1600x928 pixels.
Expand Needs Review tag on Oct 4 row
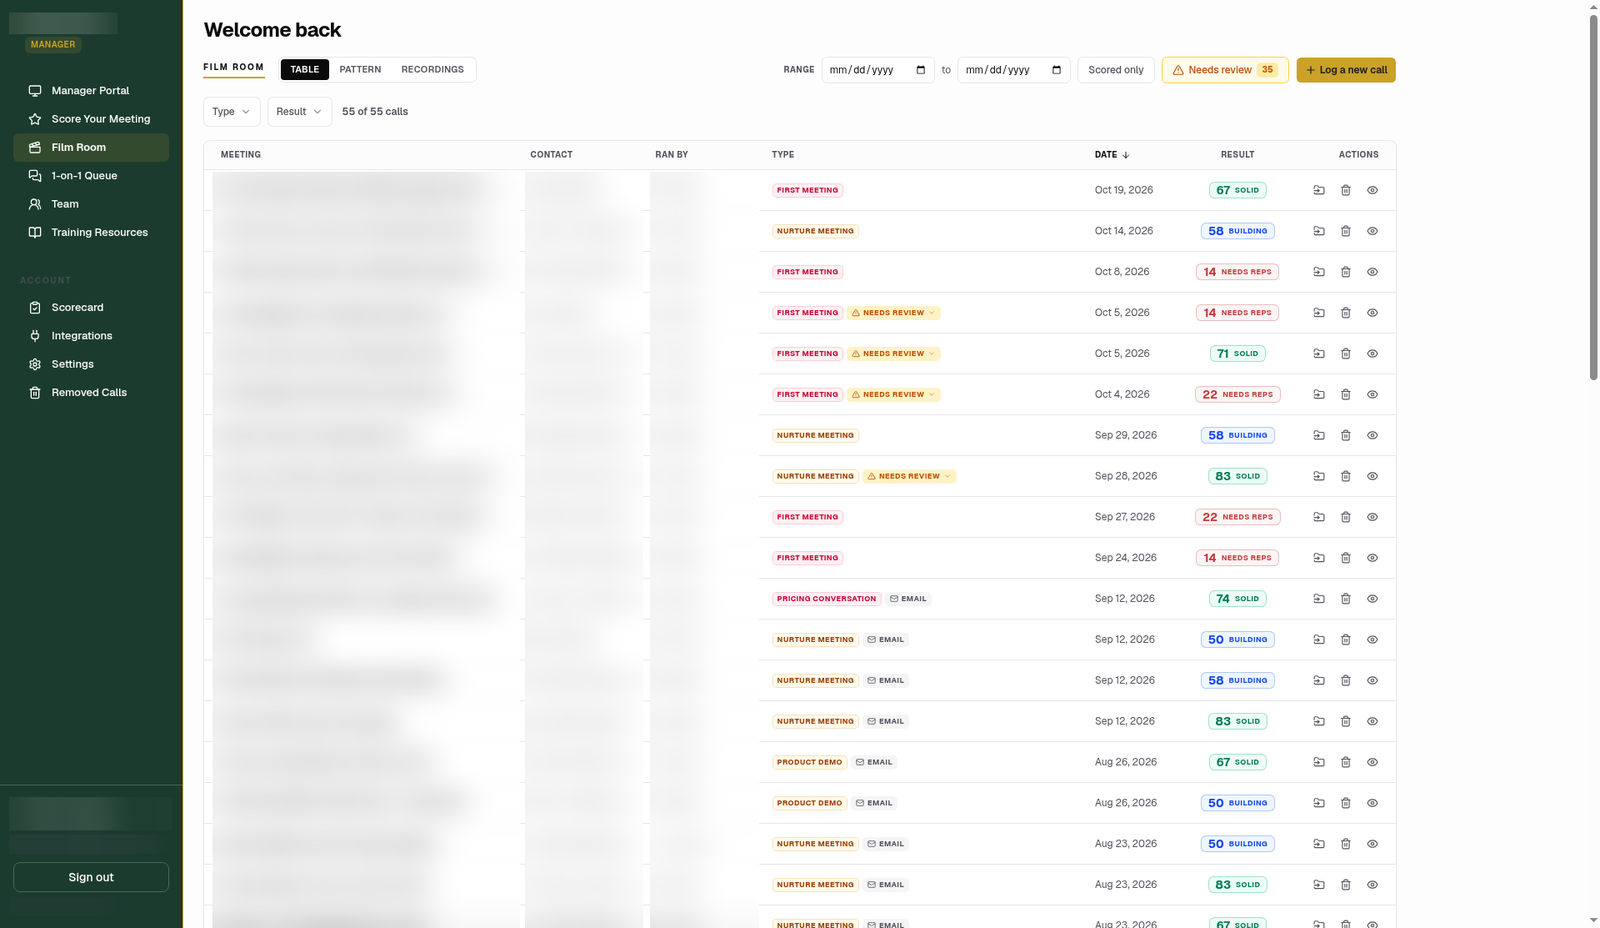pos(894,395)
